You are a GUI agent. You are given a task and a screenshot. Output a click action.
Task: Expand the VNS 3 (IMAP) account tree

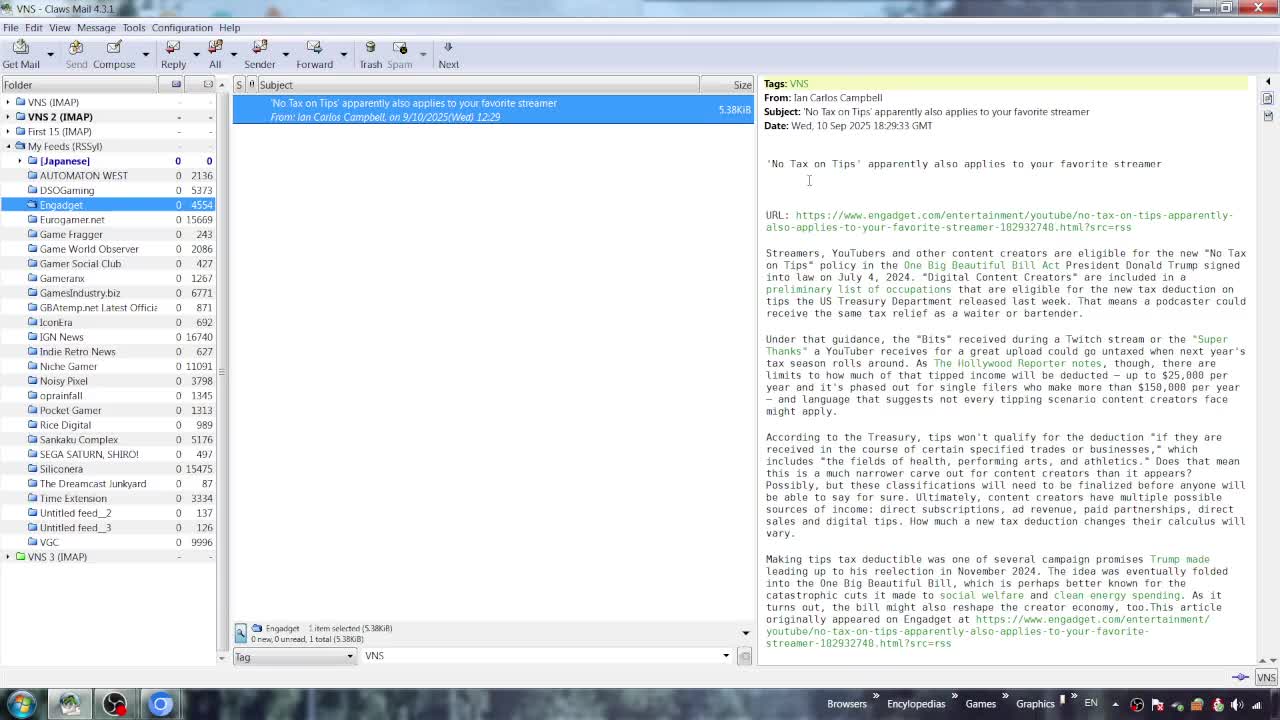[x=8, y=557]
